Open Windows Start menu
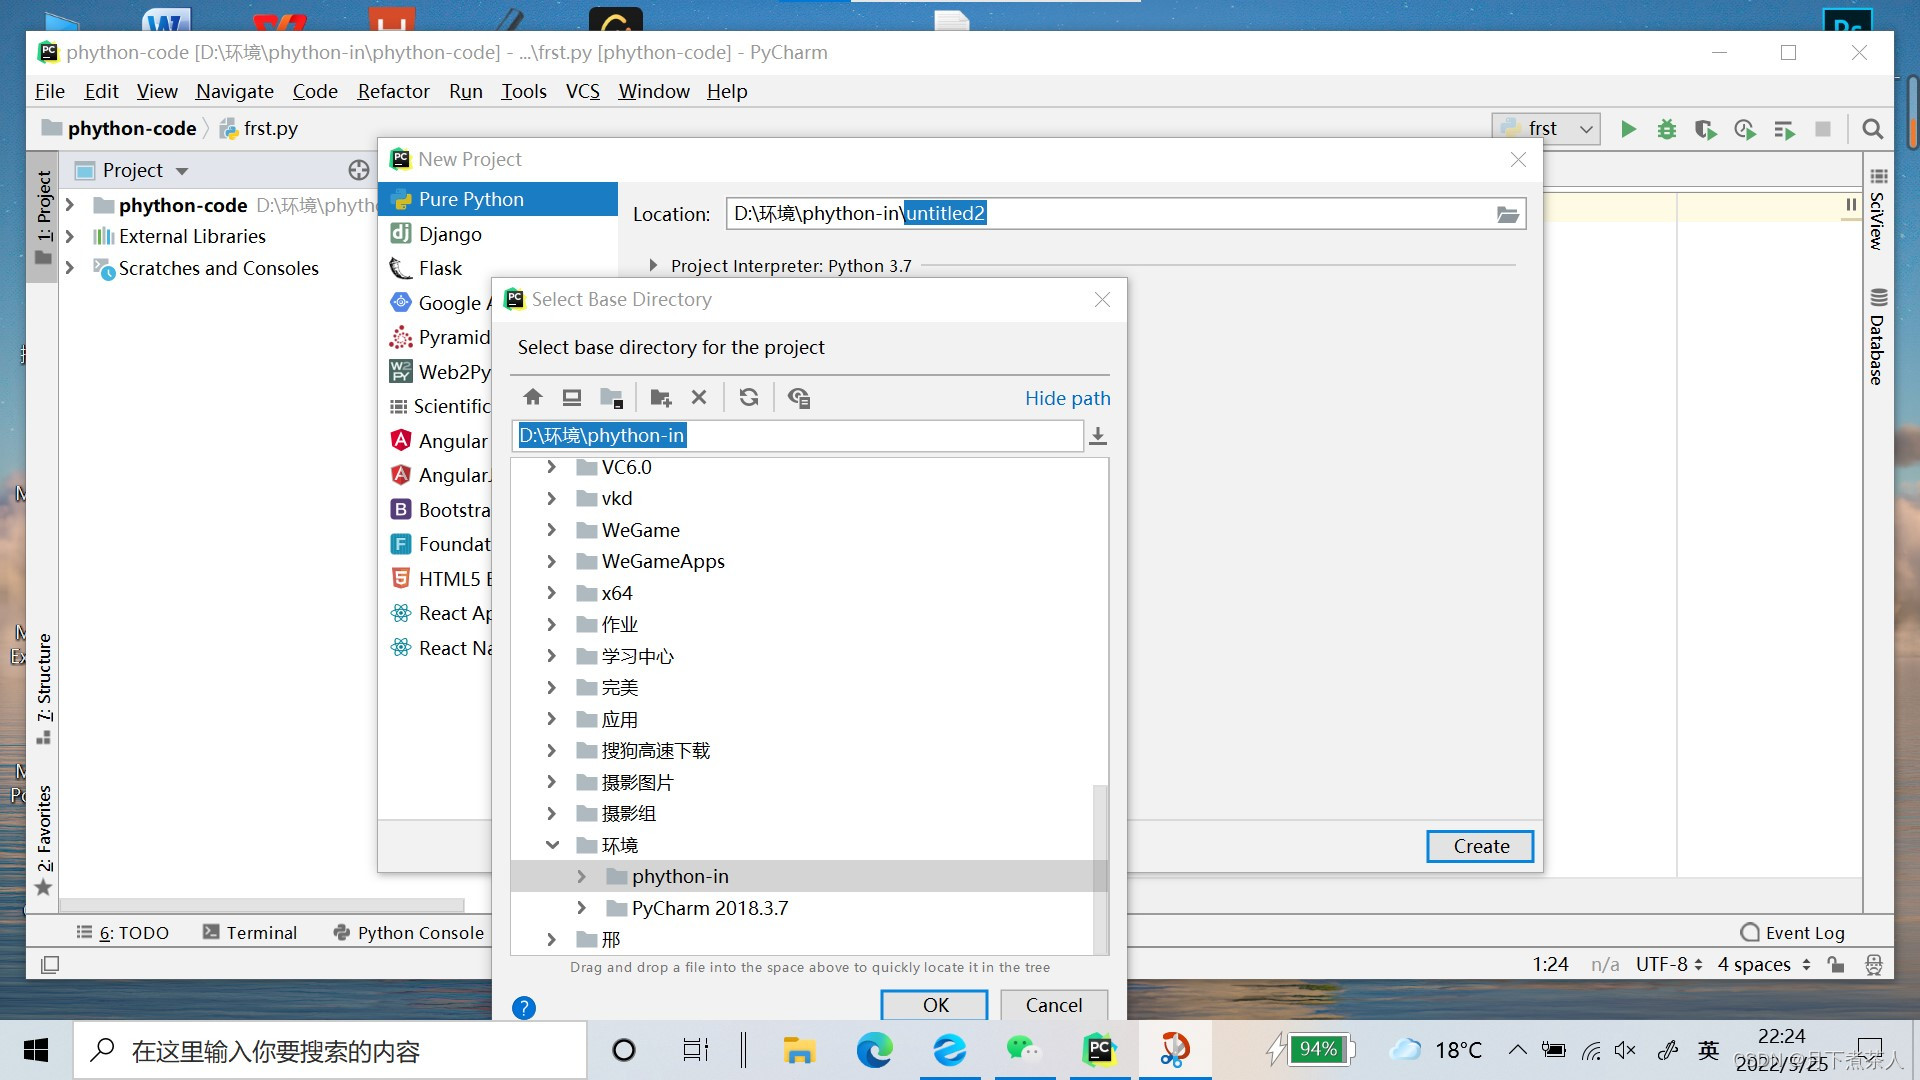Screen dimensions: 1920x1080 tap(36, 1049)
